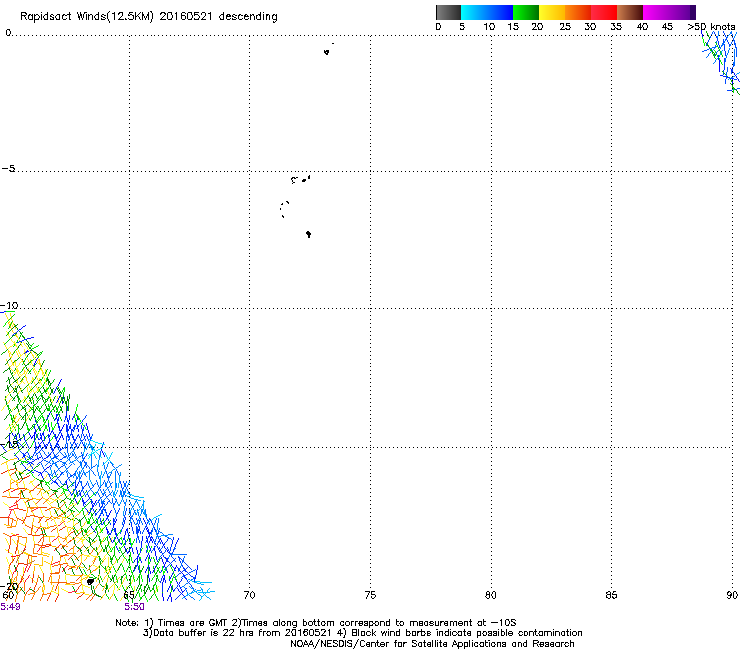Click the latitude label '-10'
Viewport: 740px width, 650px height.
tap(9, 305)
